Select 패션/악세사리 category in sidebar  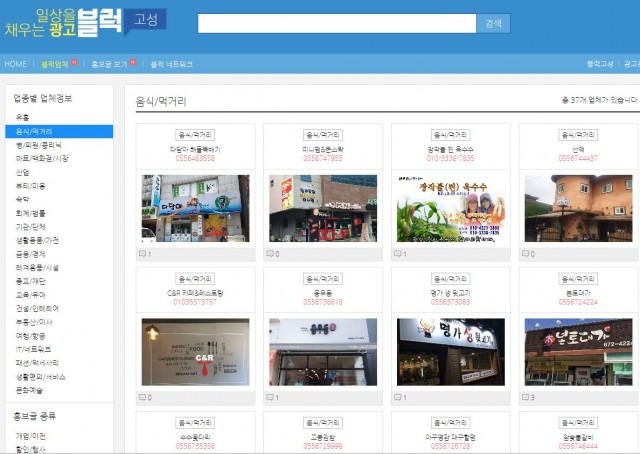coord(37,363)
